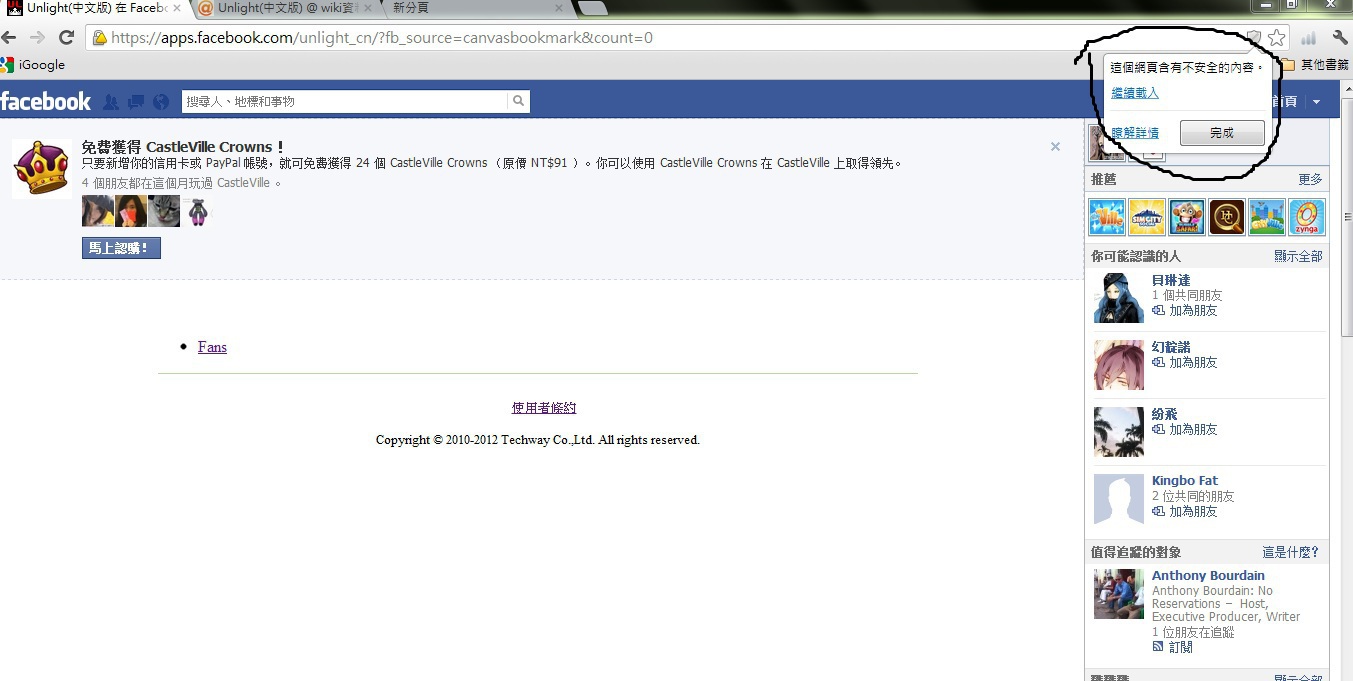1353x681 pixels.
Task: Open the 使用者條約 link
Action: (544, 408)
